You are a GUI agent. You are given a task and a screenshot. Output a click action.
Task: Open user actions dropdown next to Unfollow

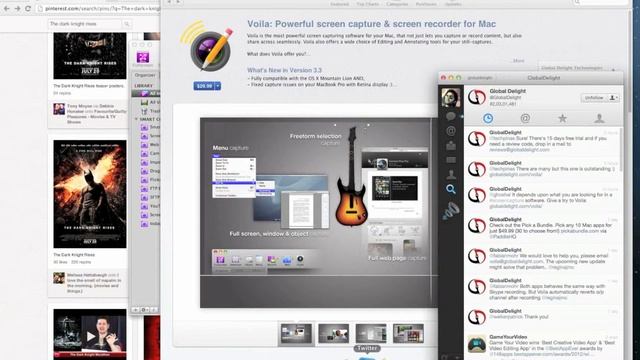[613, 98]
